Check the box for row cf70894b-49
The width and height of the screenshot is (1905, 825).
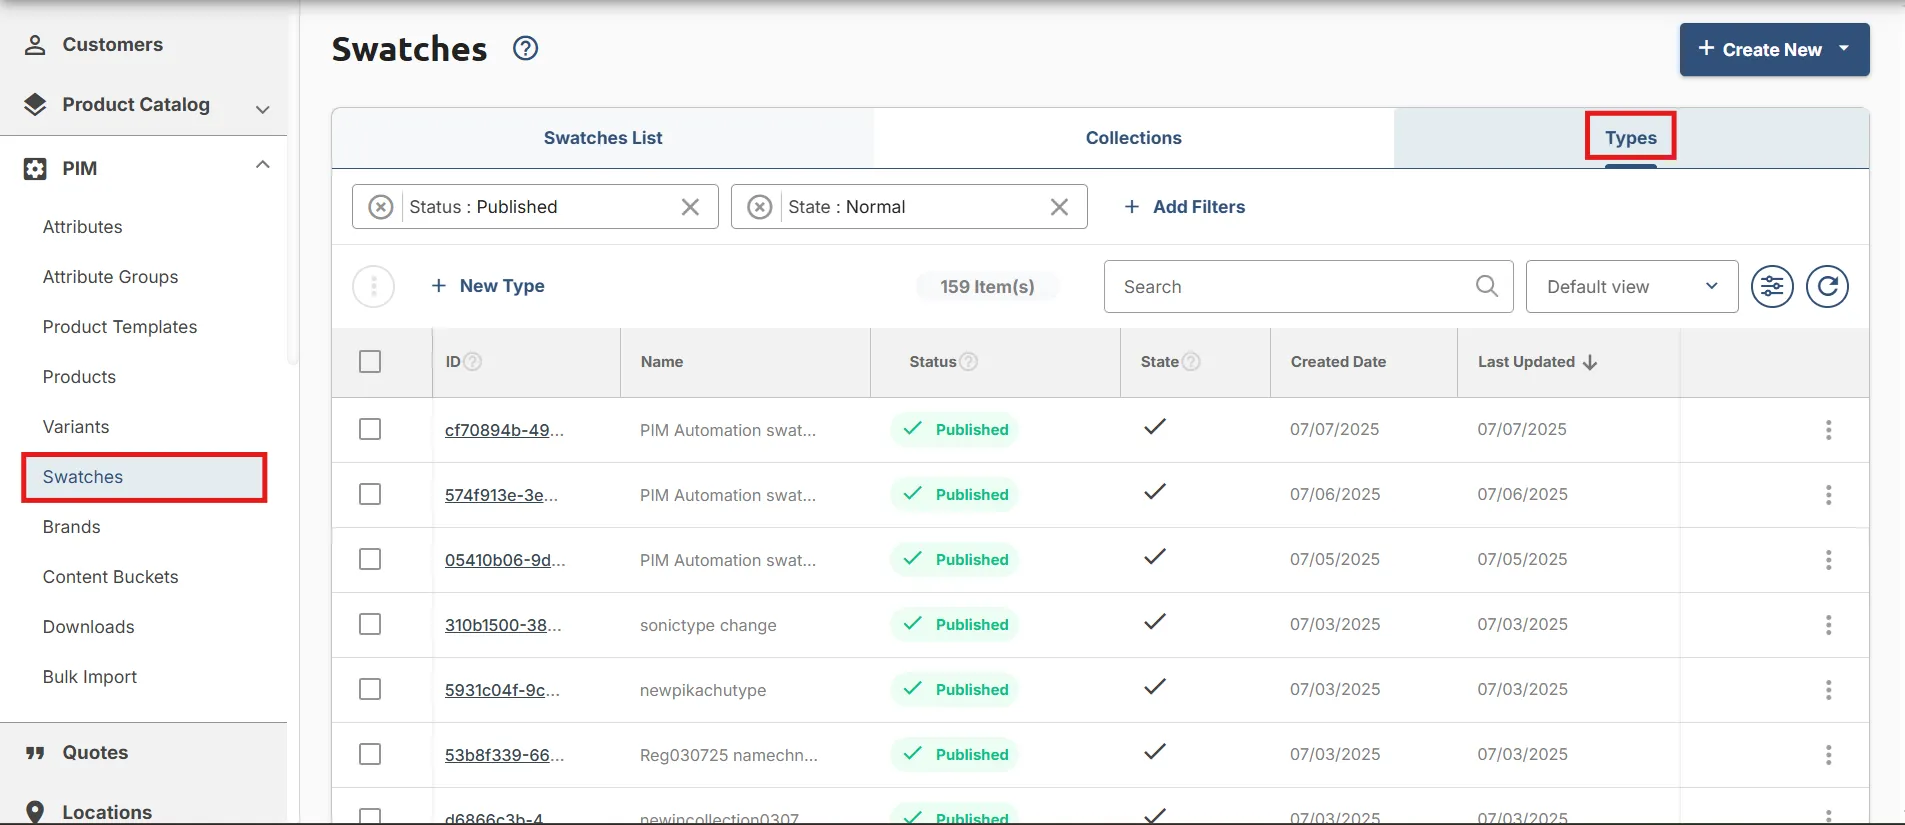pos(370,429)
